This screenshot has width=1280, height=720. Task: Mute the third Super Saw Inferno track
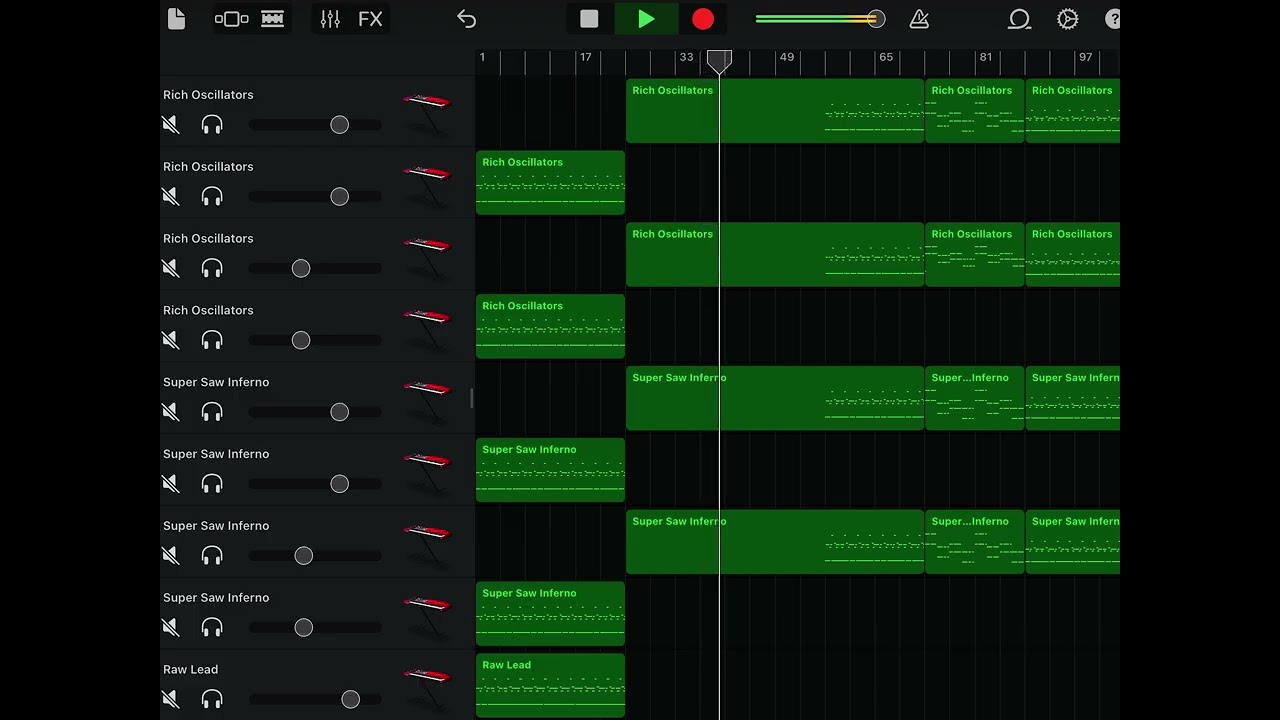tap(171, 556)
